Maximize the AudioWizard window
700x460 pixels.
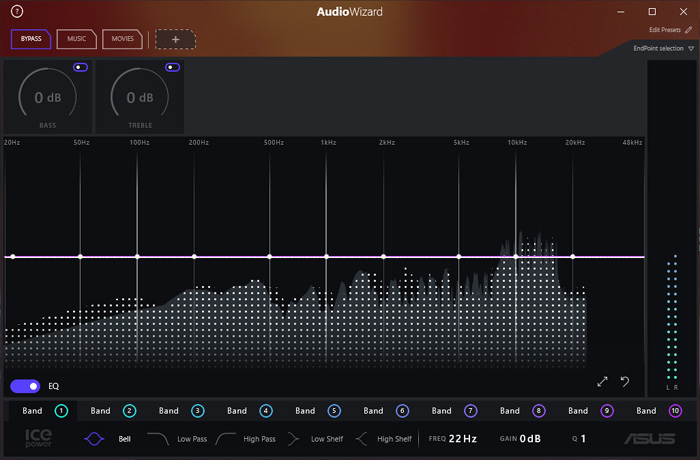coord(652,12)
